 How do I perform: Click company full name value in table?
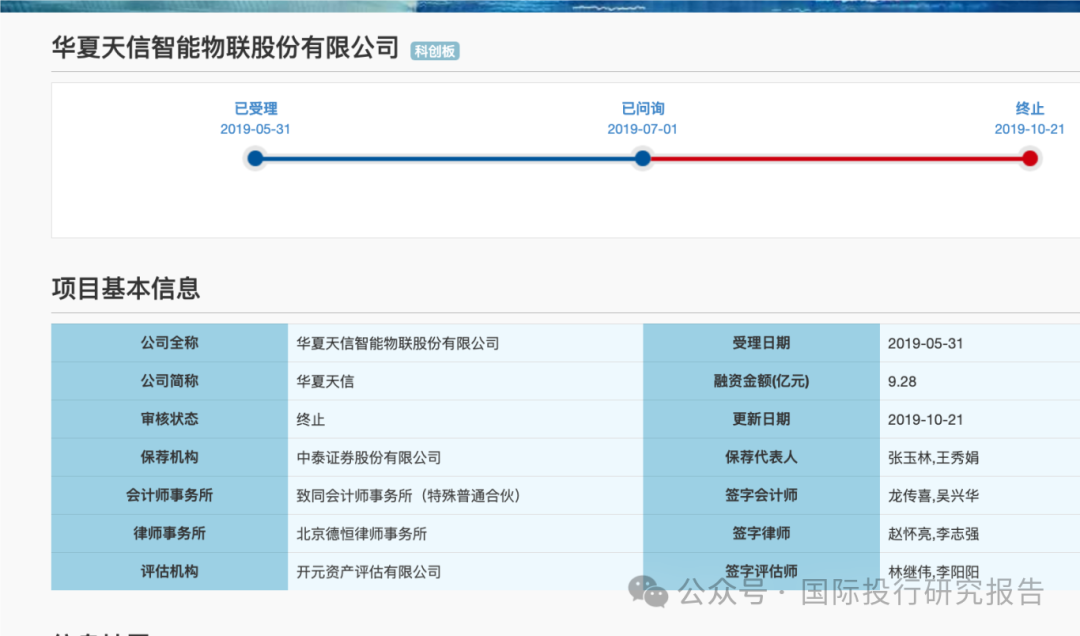[x=466, y=343]
